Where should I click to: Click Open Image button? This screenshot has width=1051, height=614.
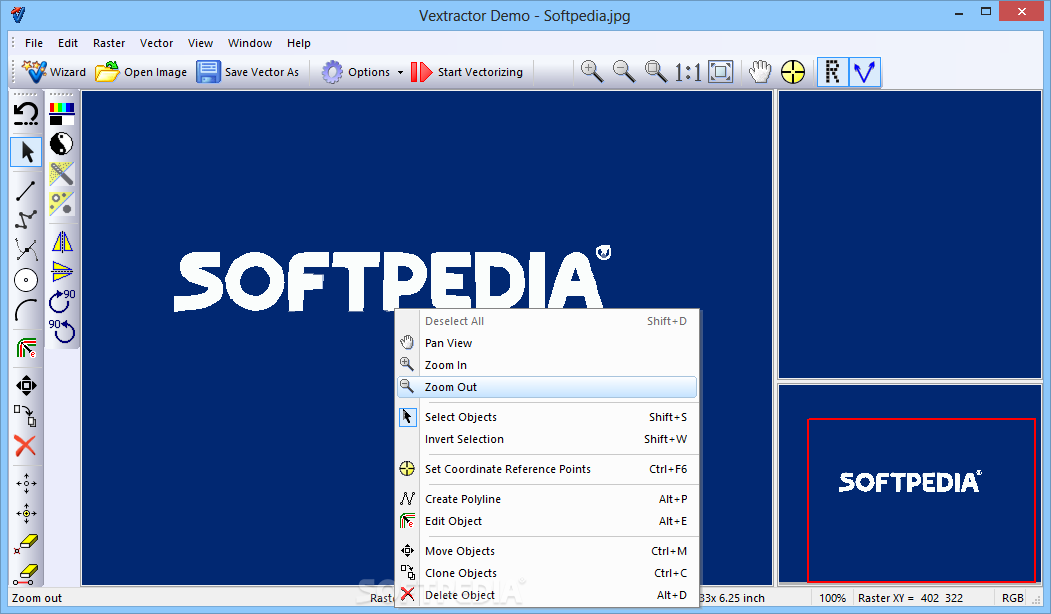pos(141,72)
